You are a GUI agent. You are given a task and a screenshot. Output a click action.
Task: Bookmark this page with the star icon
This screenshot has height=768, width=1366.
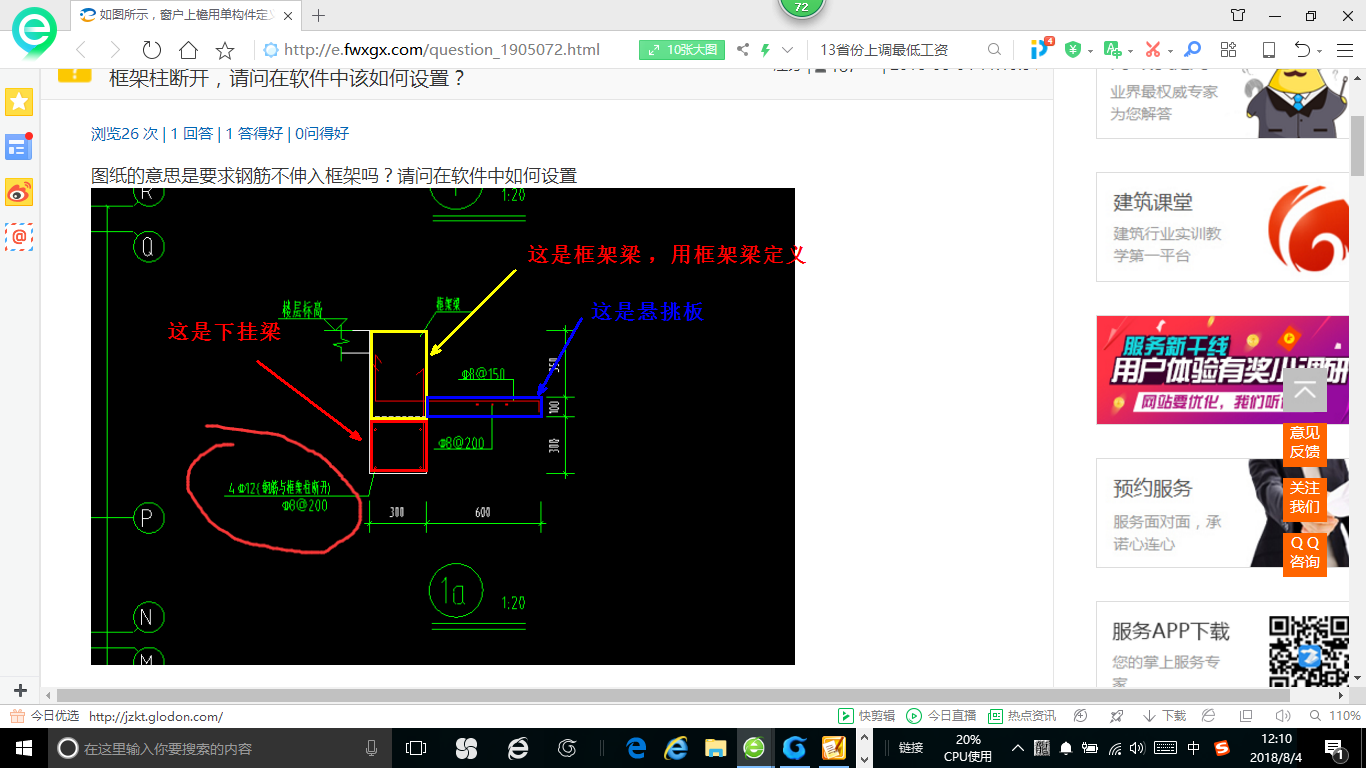[x=225, y=50]
